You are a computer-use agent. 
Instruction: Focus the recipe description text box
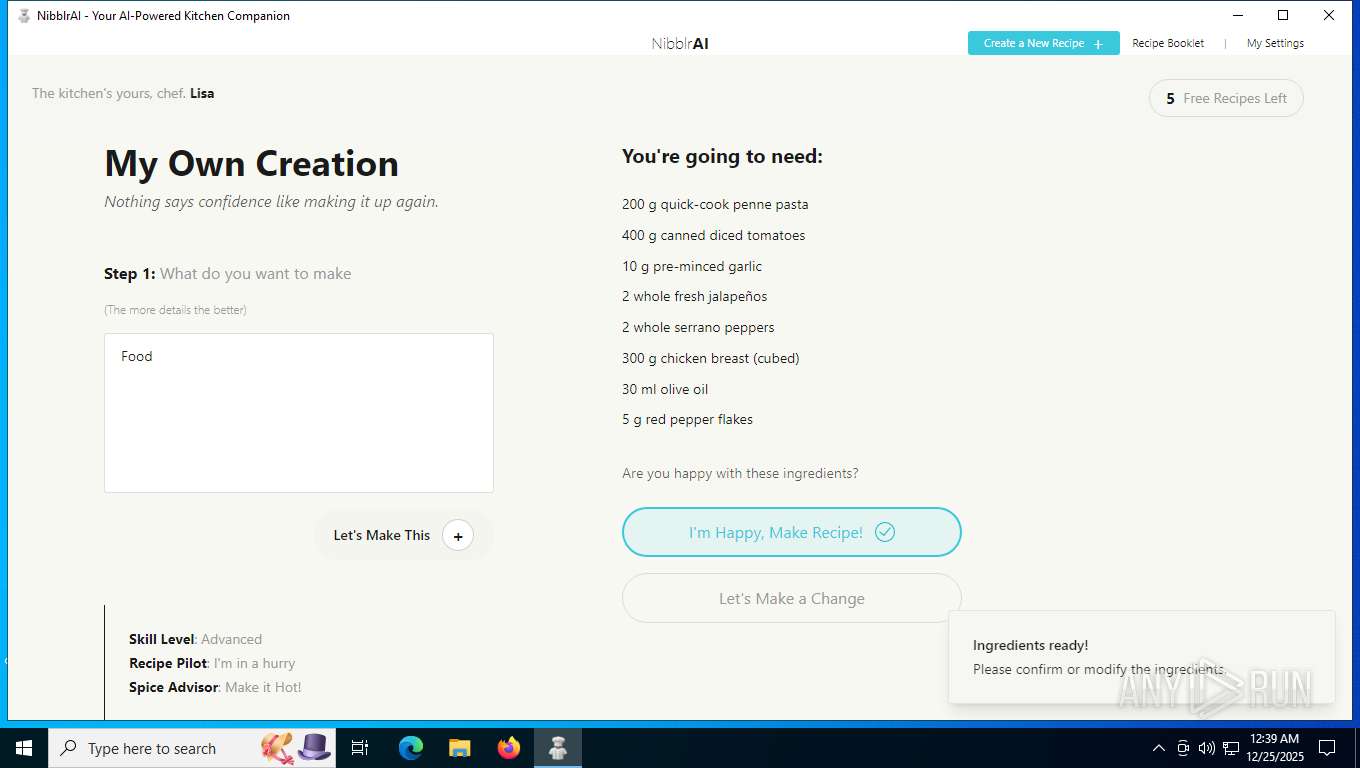coord(299,413)
